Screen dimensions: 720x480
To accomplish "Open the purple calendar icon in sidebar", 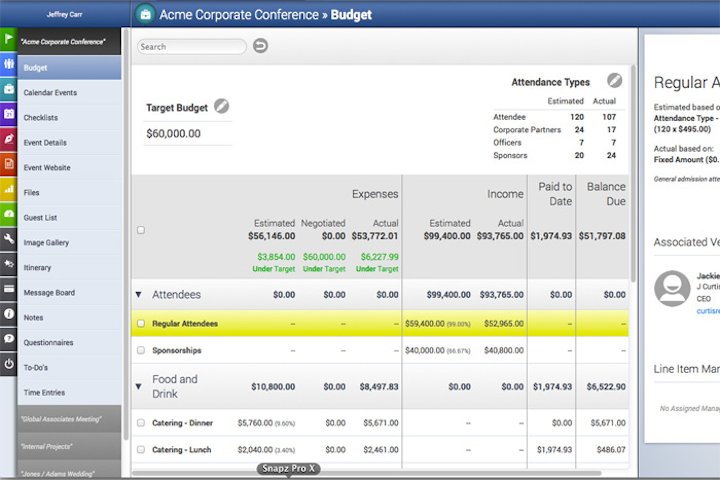I will point(8,114).
